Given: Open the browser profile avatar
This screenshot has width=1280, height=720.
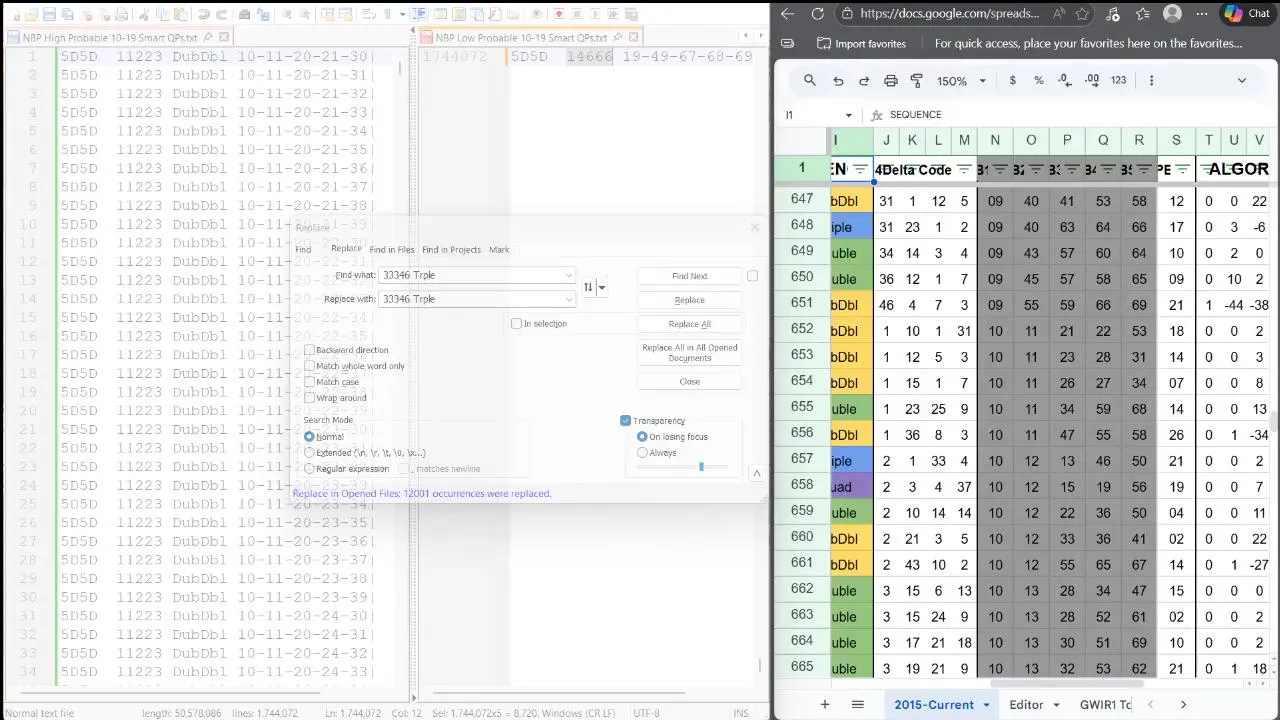Looking at the screenshot, I should 1173,14.
